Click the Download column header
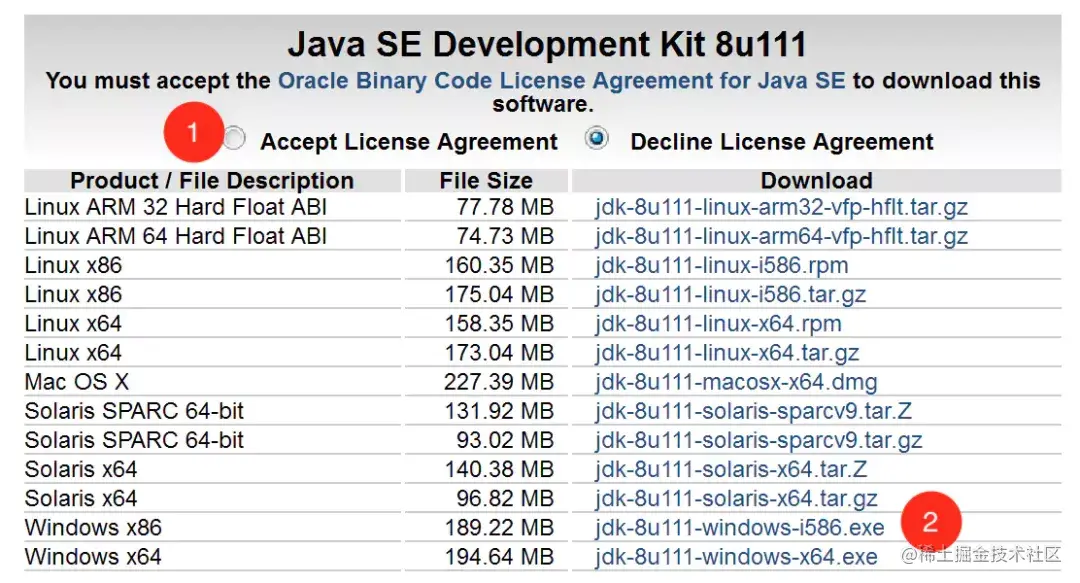This screenshot has height=583, width=1080. tap(816, 181)
